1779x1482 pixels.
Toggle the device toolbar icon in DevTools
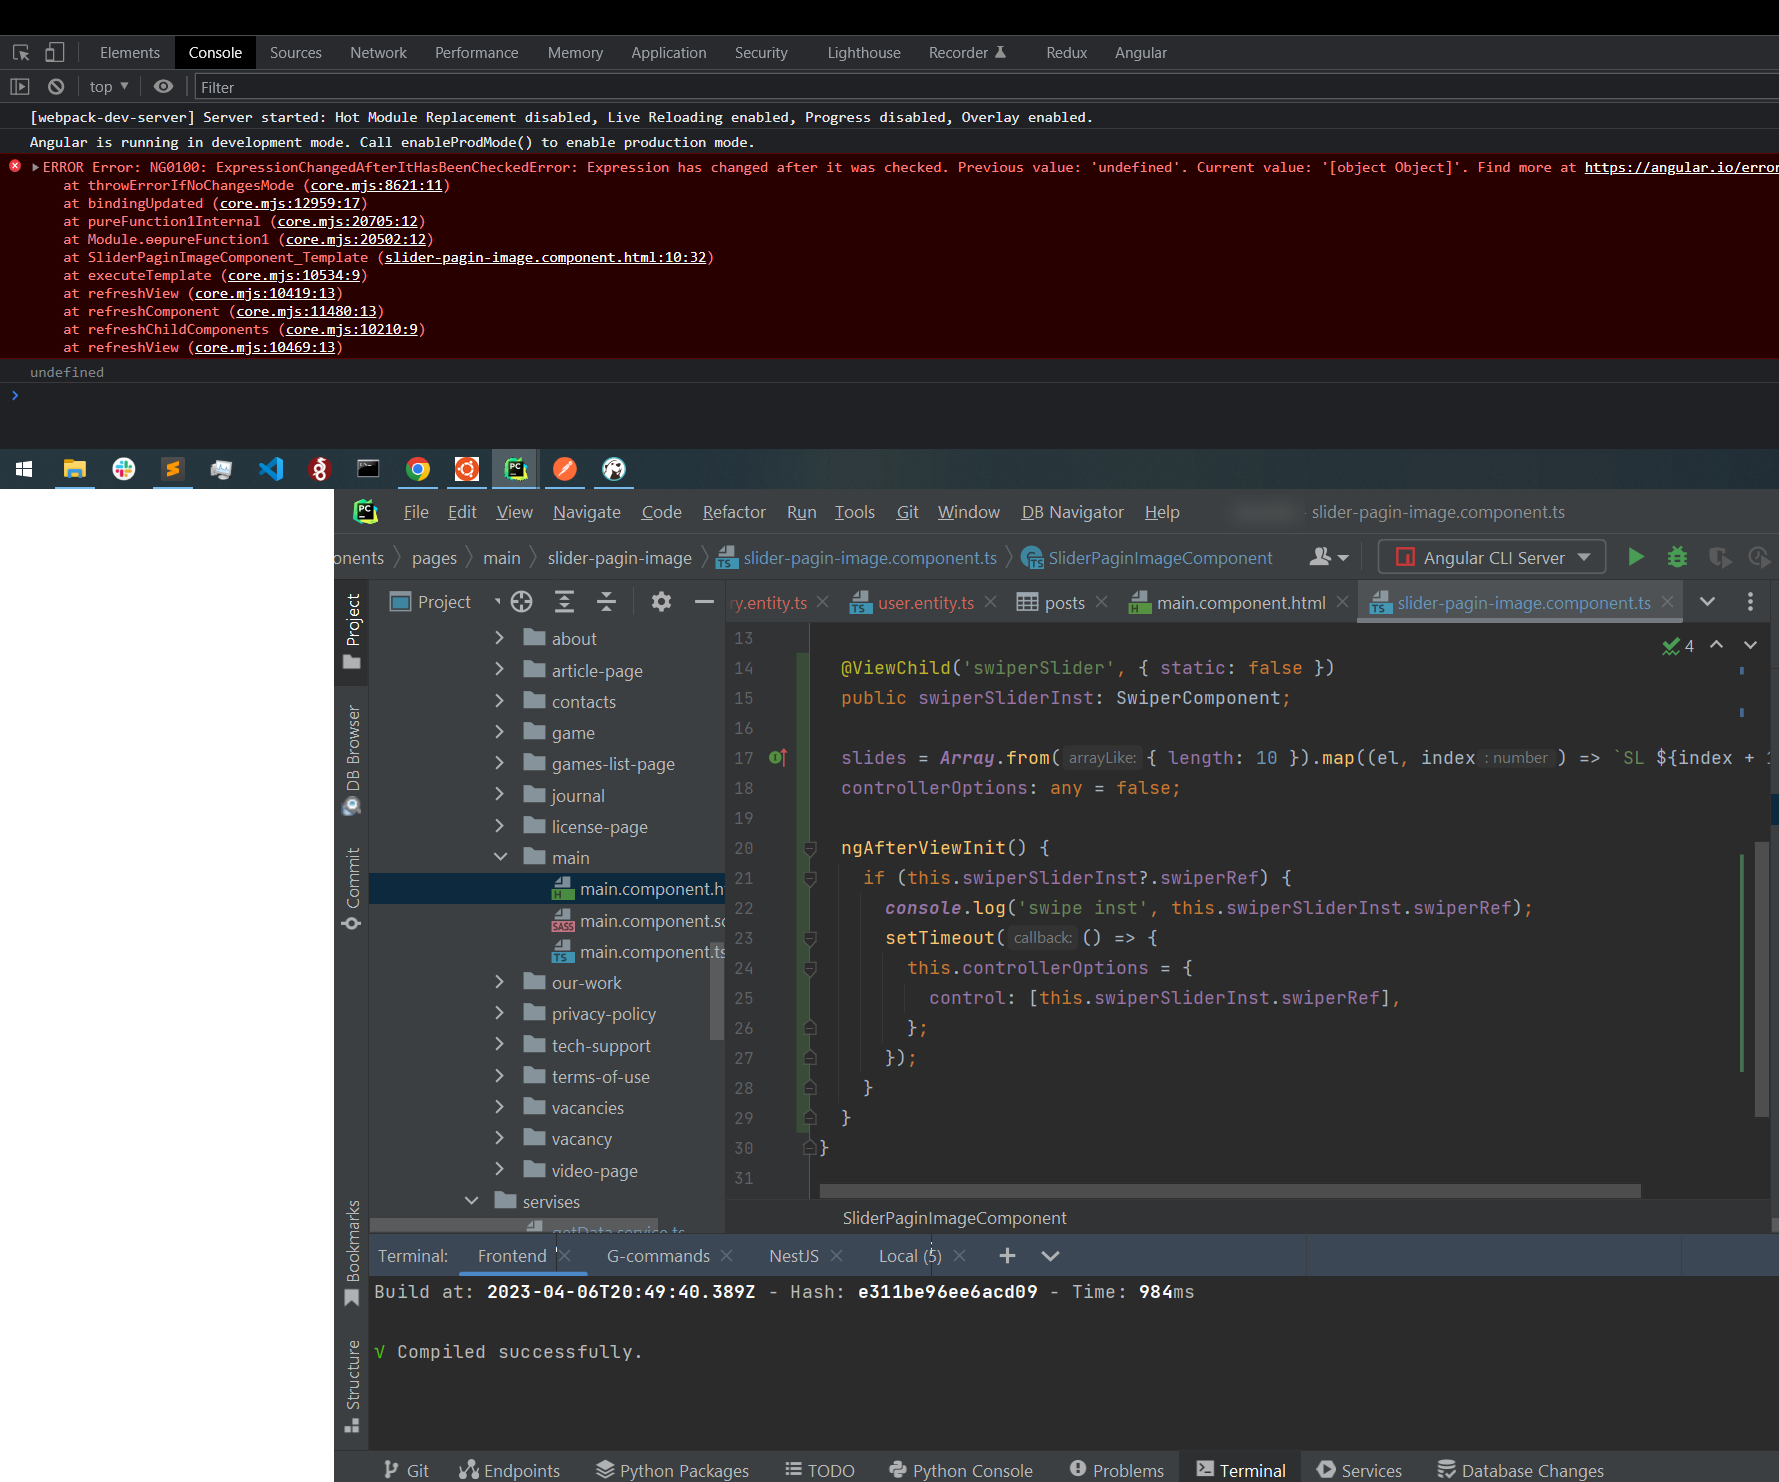54,53
